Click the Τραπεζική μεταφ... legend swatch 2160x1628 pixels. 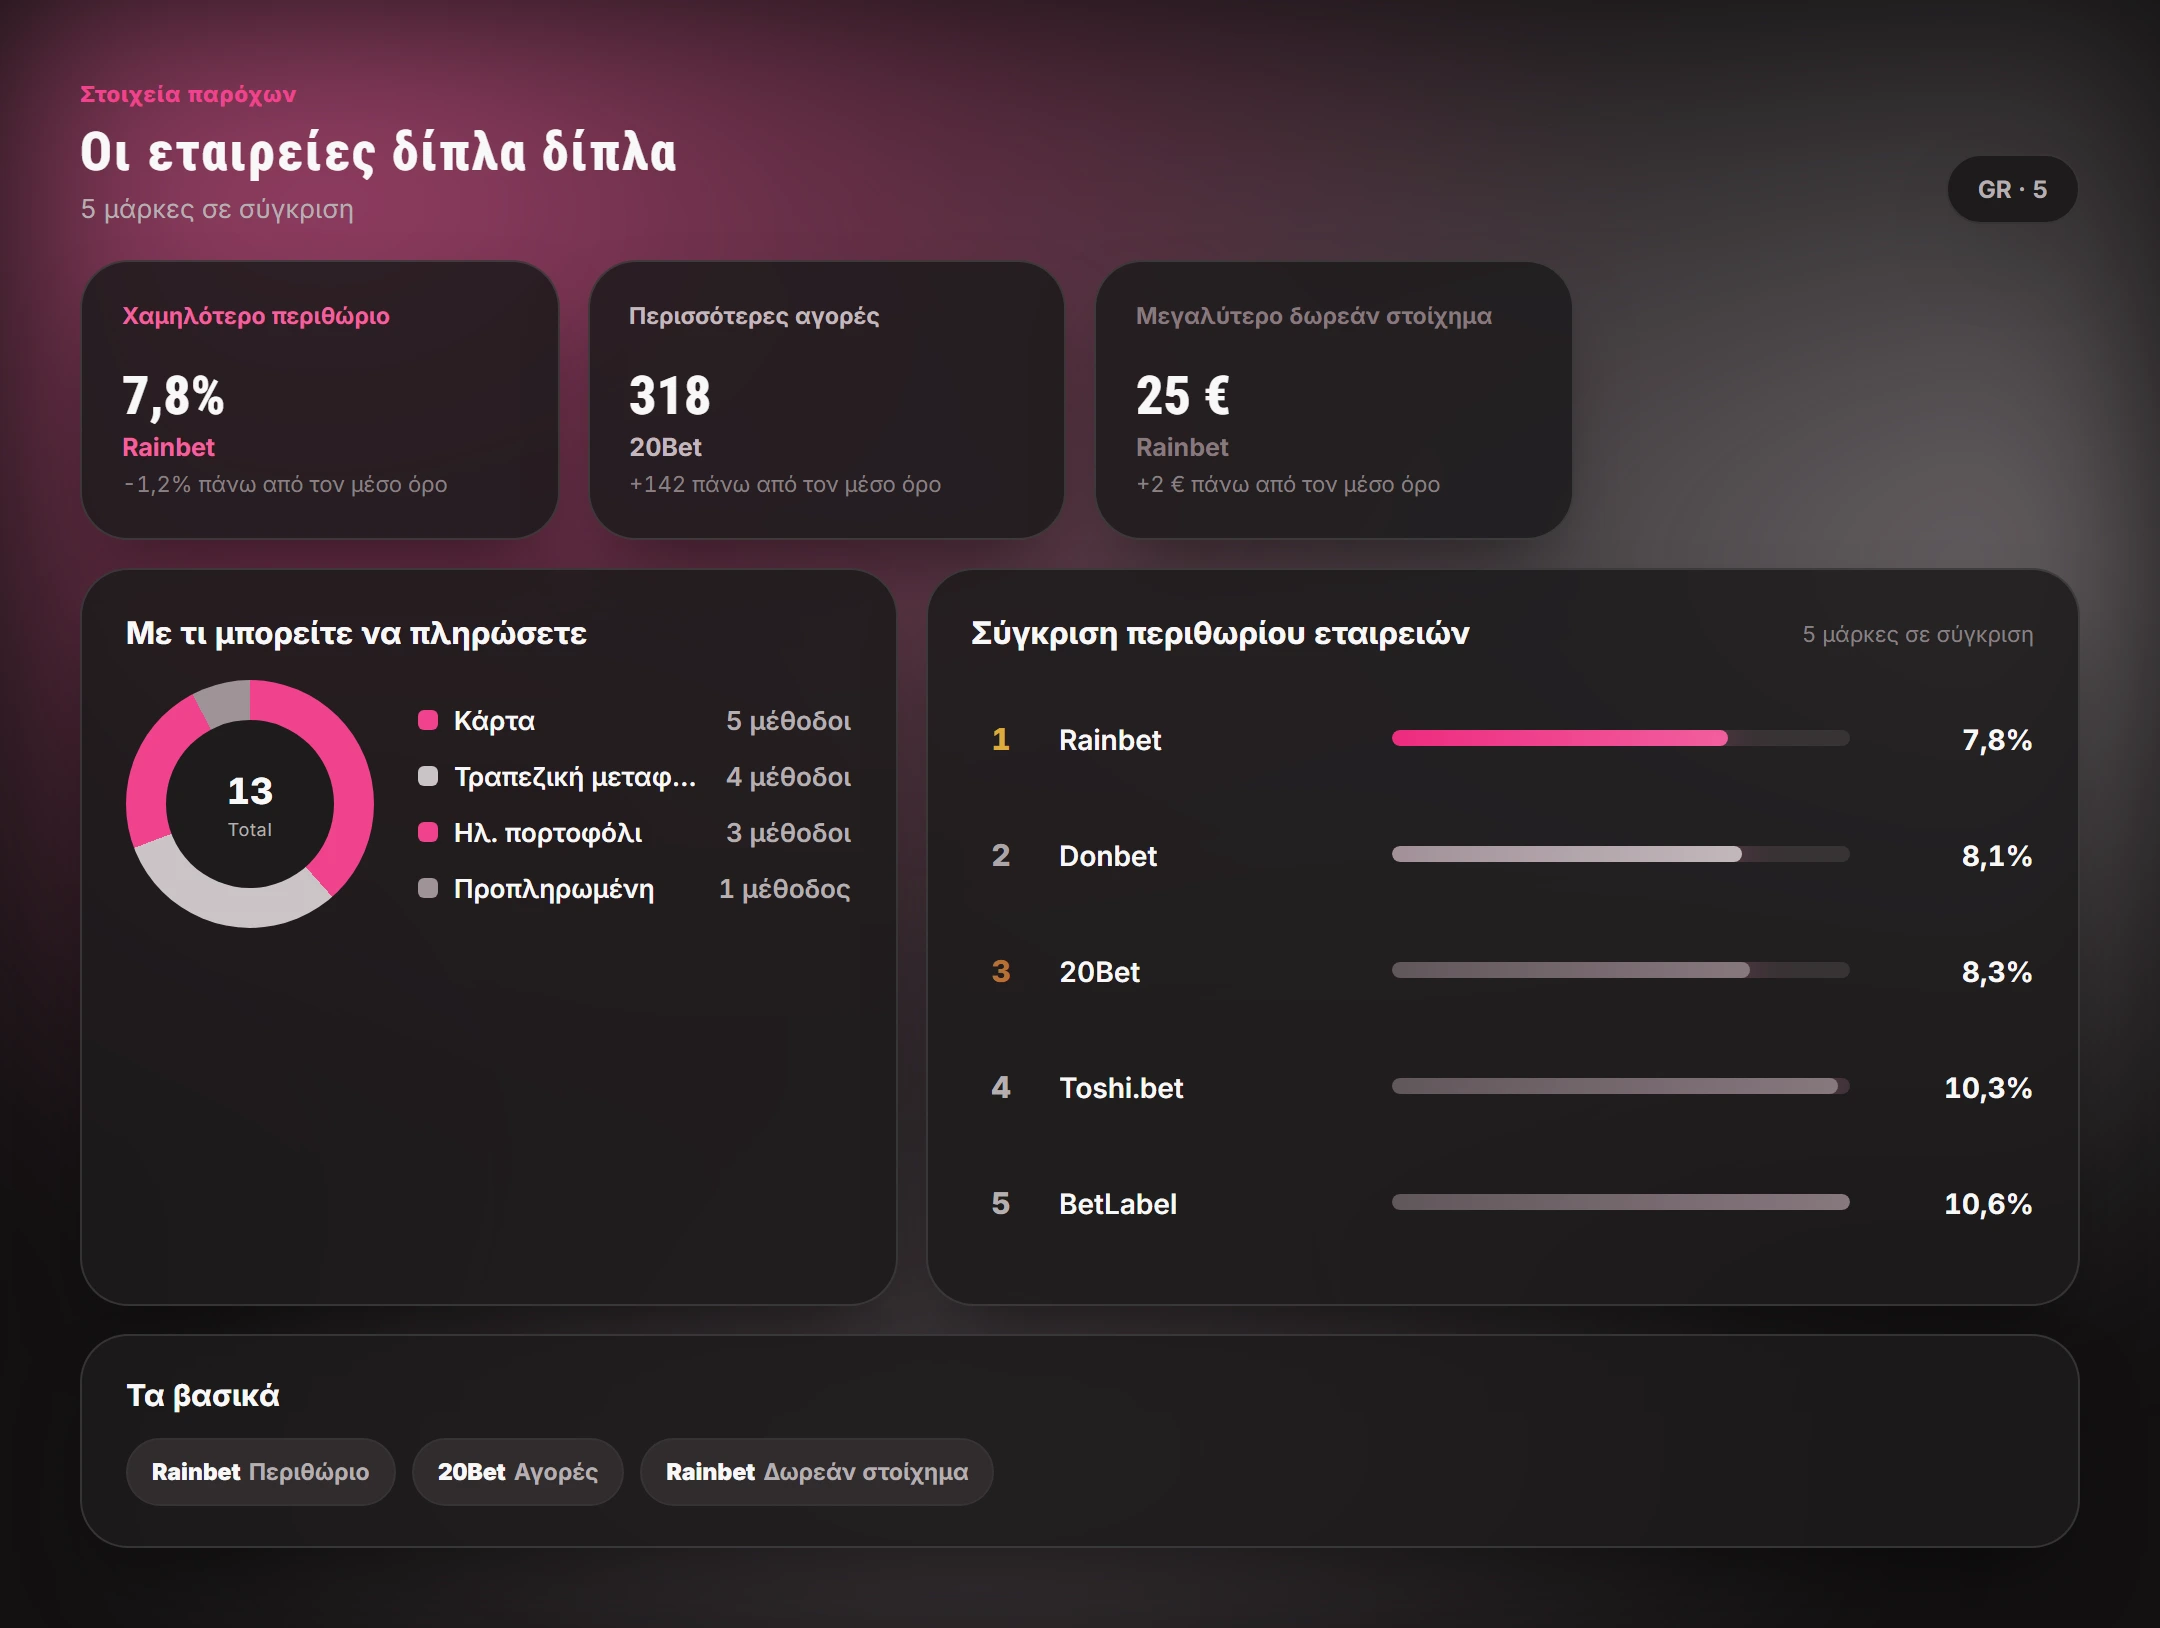pos(428,776)
